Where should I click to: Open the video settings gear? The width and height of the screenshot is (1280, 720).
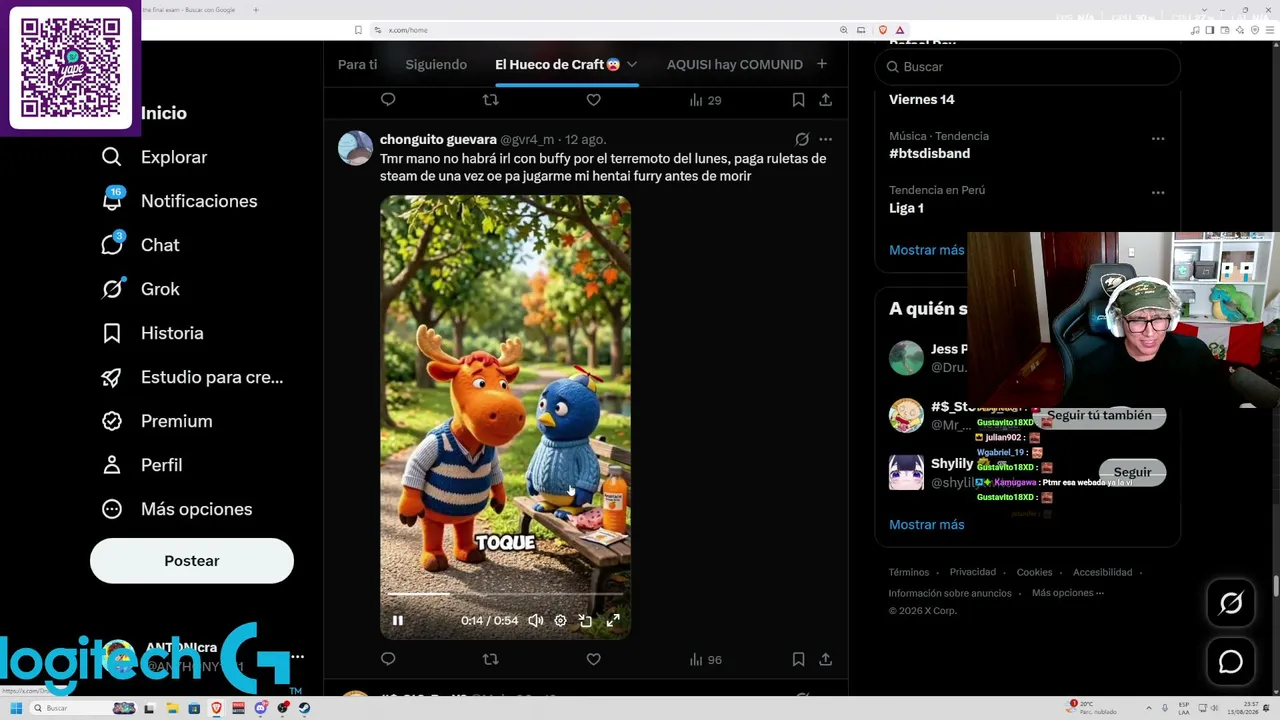(x=560, y=620)
